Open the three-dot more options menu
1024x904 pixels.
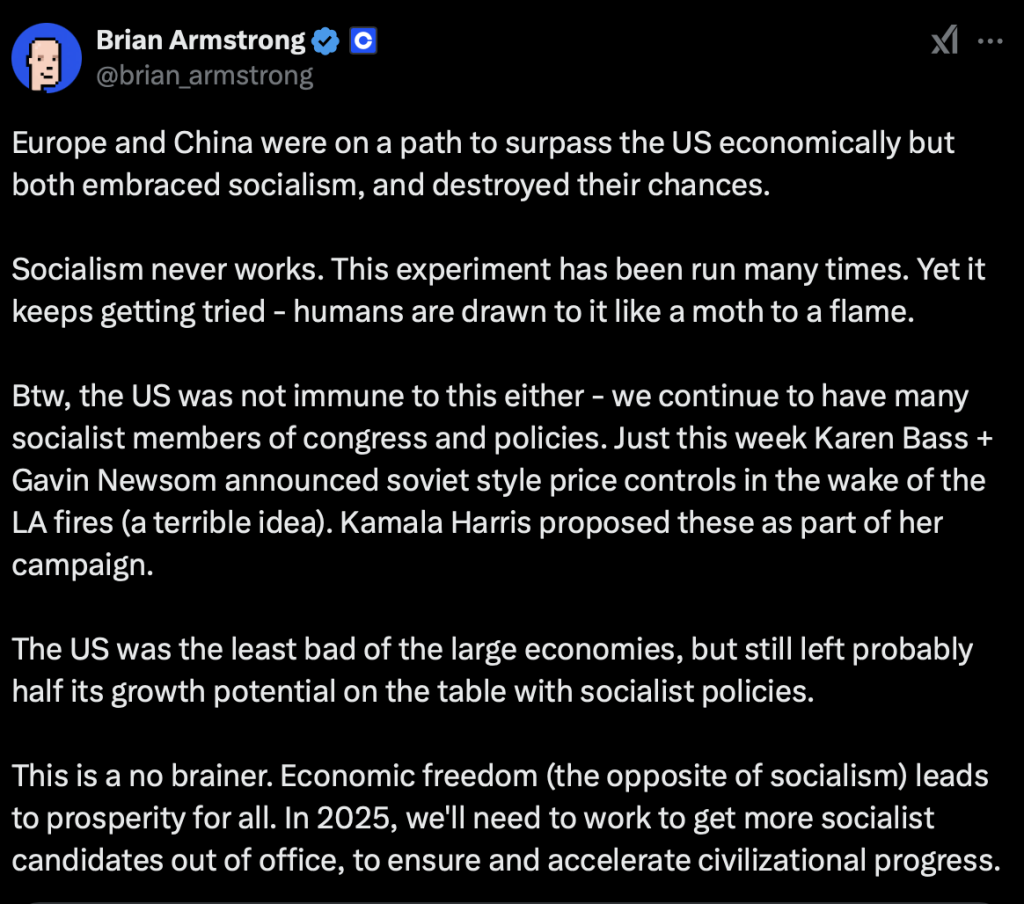click(990, 41)
